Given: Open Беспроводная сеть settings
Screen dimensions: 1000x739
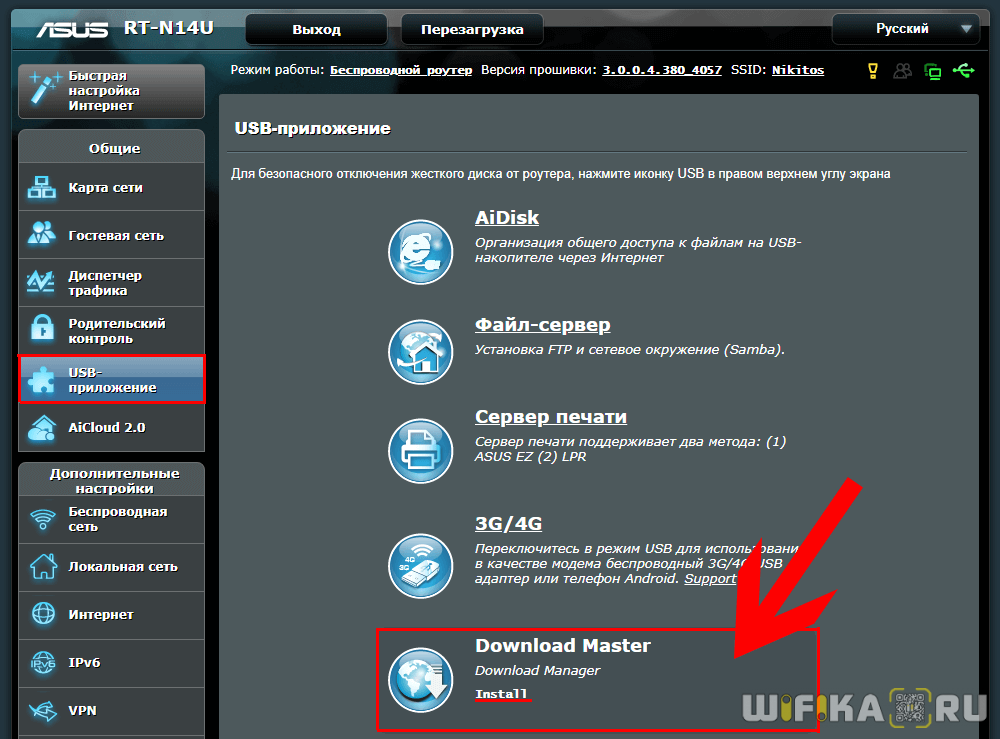Looking at the screenshot, I should pyautogui.click(x=112, y=519).
